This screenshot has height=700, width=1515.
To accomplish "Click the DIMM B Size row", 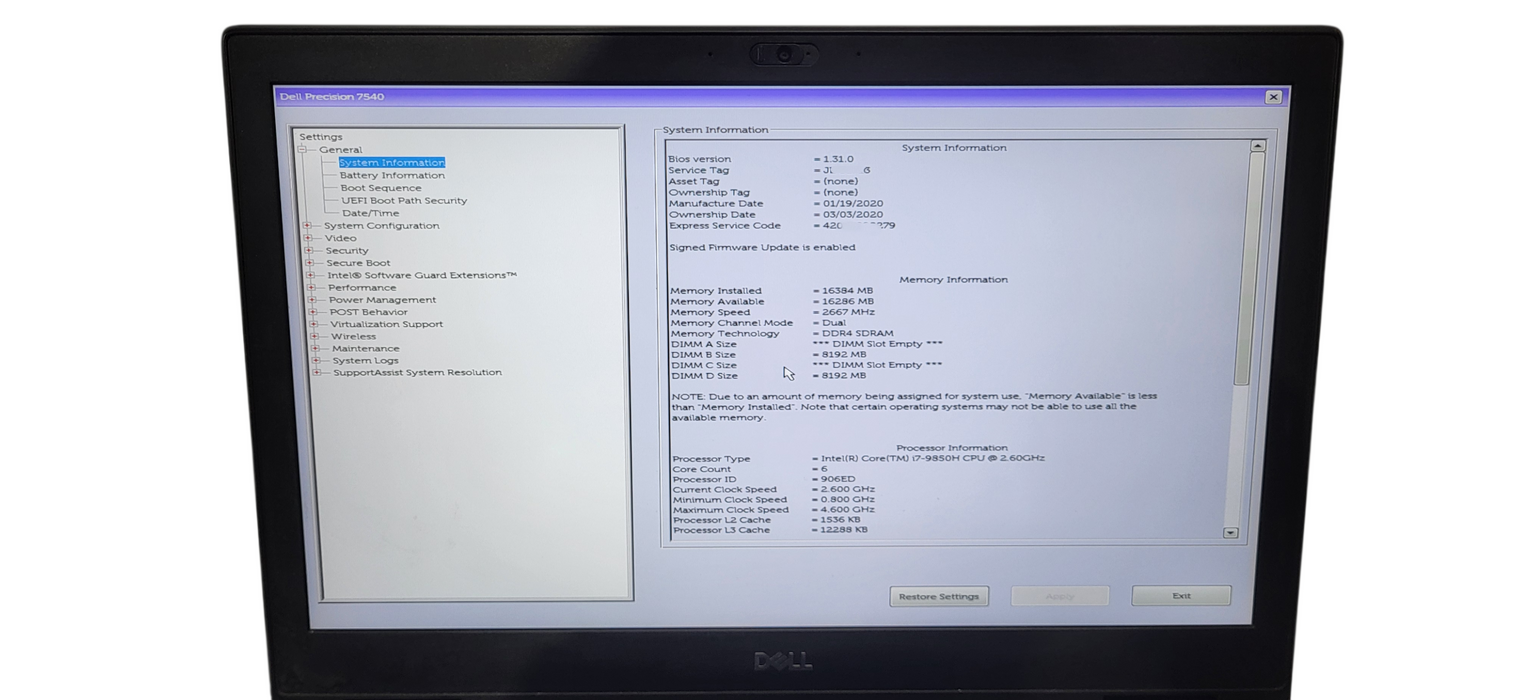I will [769, 355].
